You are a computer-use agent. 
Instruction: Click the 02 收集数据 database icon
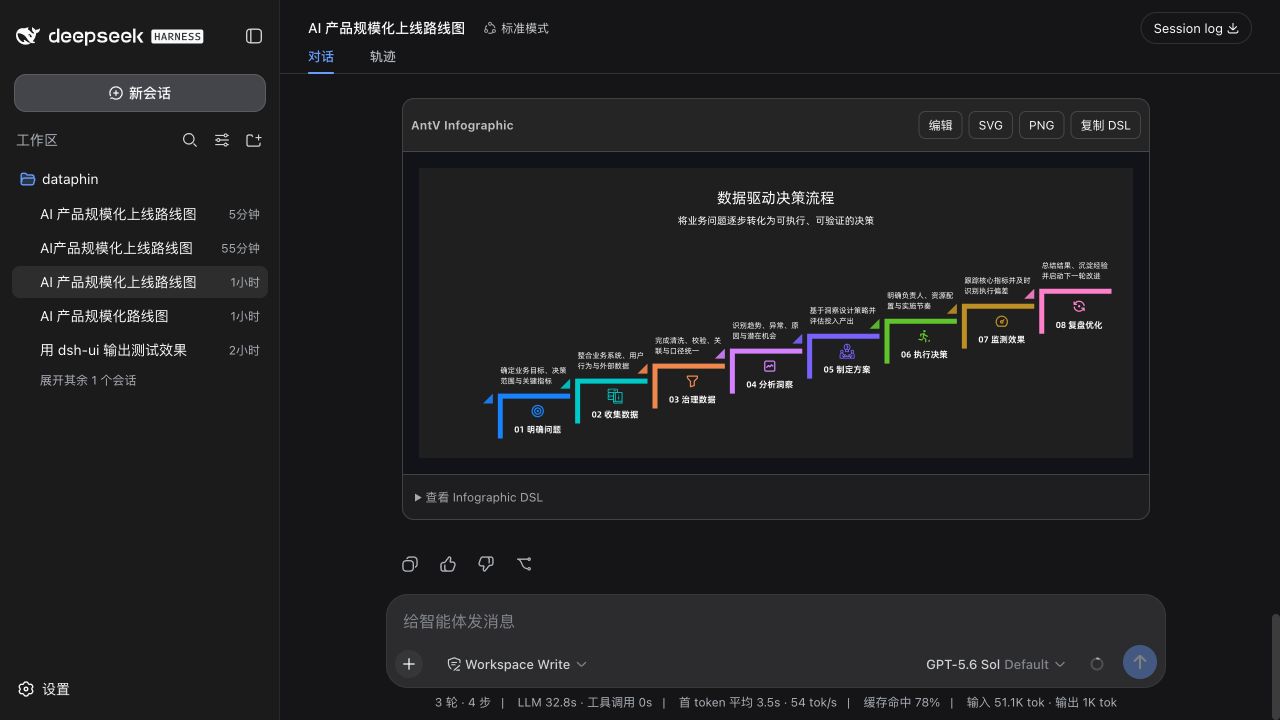coord(615,396)
